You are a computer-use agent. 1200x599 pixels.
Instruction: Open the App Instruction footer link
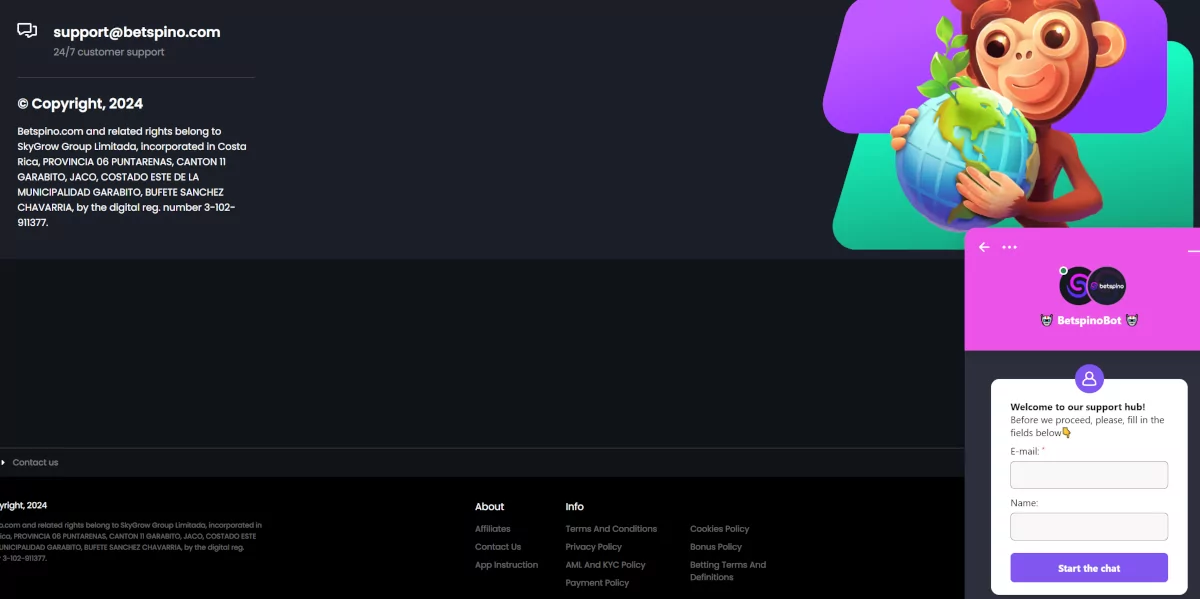point(506,565)
